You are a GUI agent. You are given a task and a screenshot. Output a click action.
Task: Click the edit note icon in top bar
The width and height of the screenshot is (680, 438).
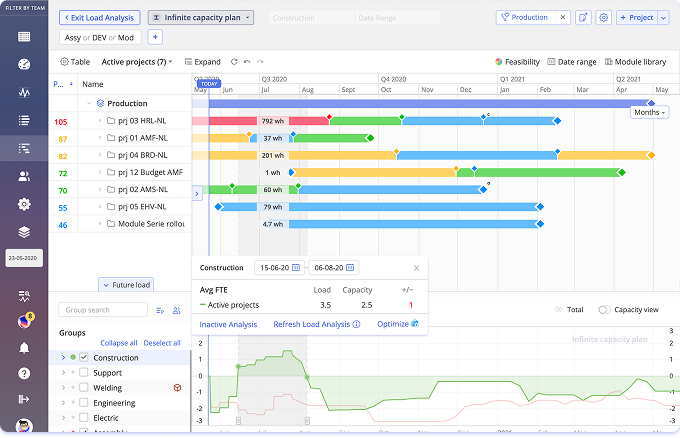pyautogui.click(x=583, y=18)
